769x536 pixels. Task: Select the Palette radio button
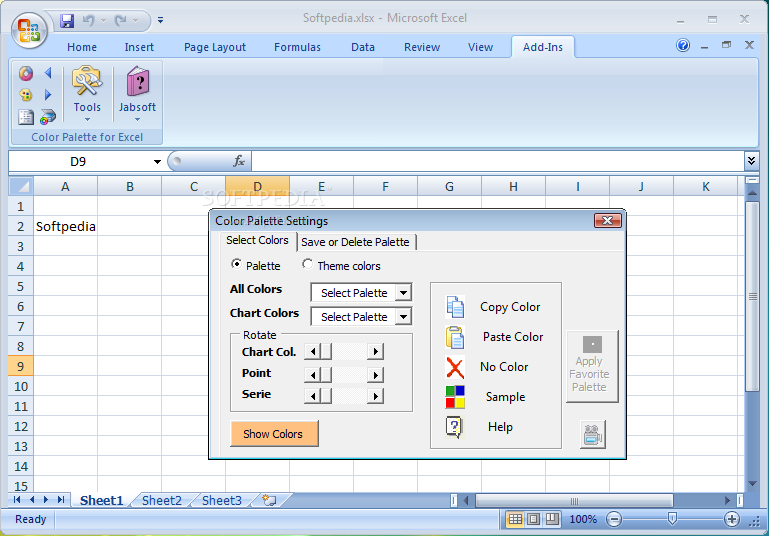click(236, 264)
